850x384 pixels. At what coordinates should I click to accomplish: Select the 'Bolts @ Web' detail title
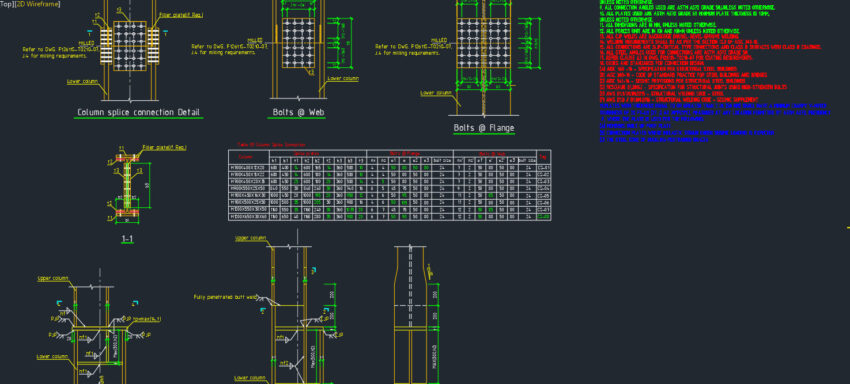(x=296, y=113)
